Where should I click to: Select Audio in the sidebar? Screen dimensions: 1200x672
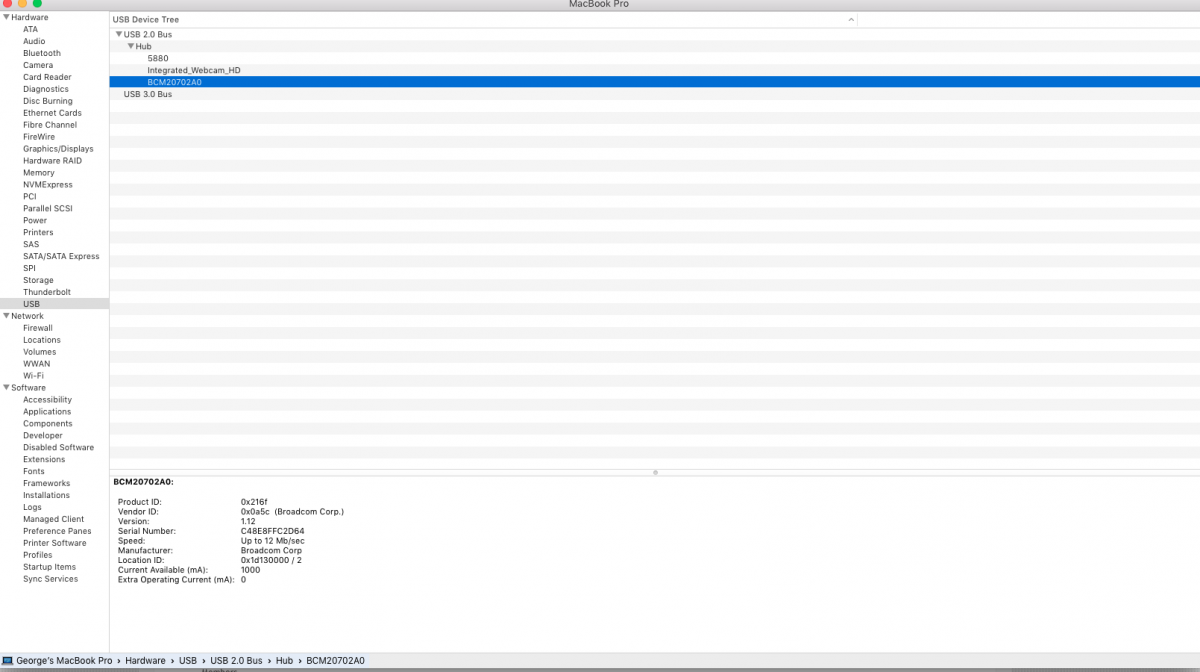click(34, 41)
